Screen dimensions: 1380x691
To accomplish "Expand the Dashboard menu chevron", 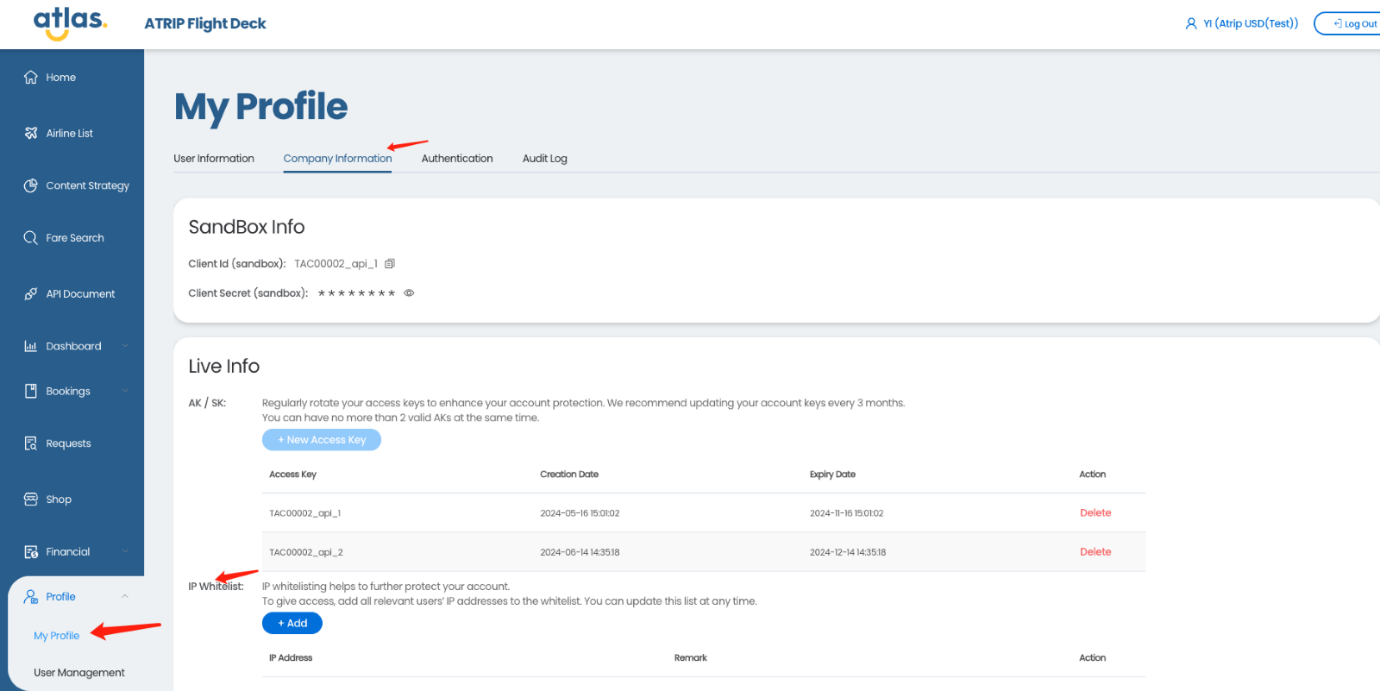I will [x=125, y=347].
